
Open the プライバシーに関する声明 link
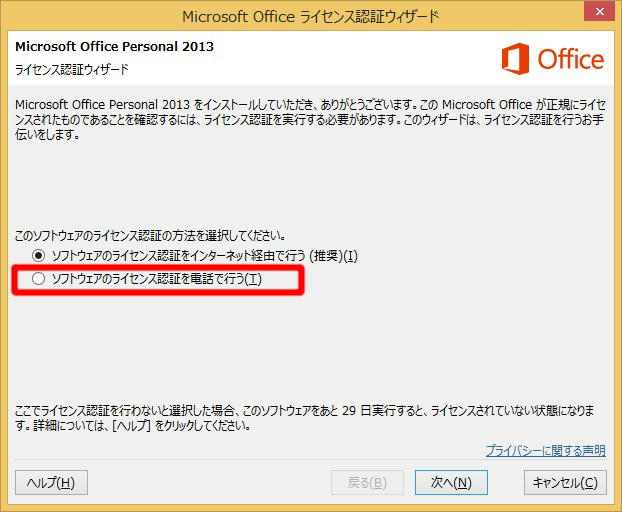pyautogui.click(x=546, y=451)
